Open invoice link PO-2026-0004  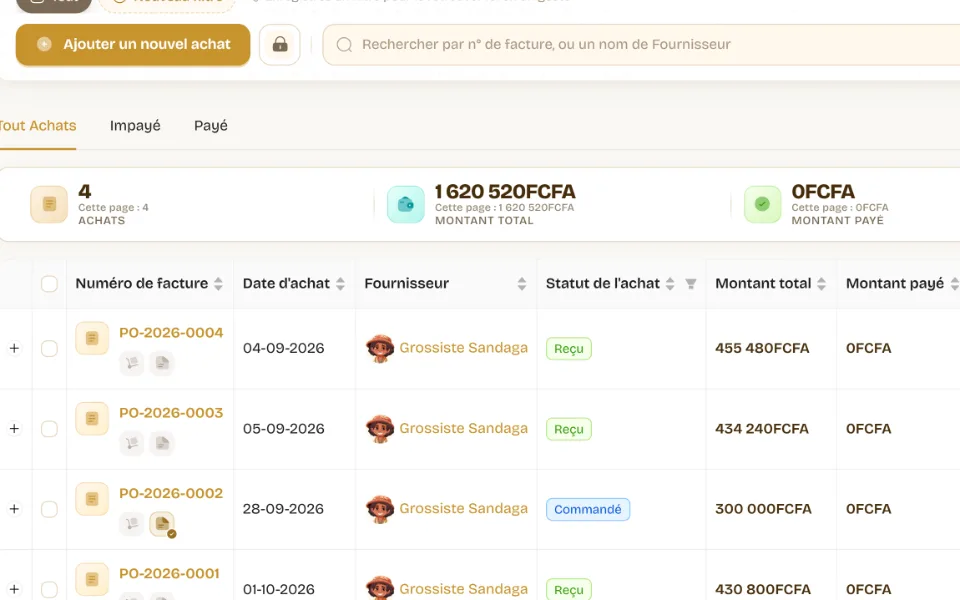point(171,333)
